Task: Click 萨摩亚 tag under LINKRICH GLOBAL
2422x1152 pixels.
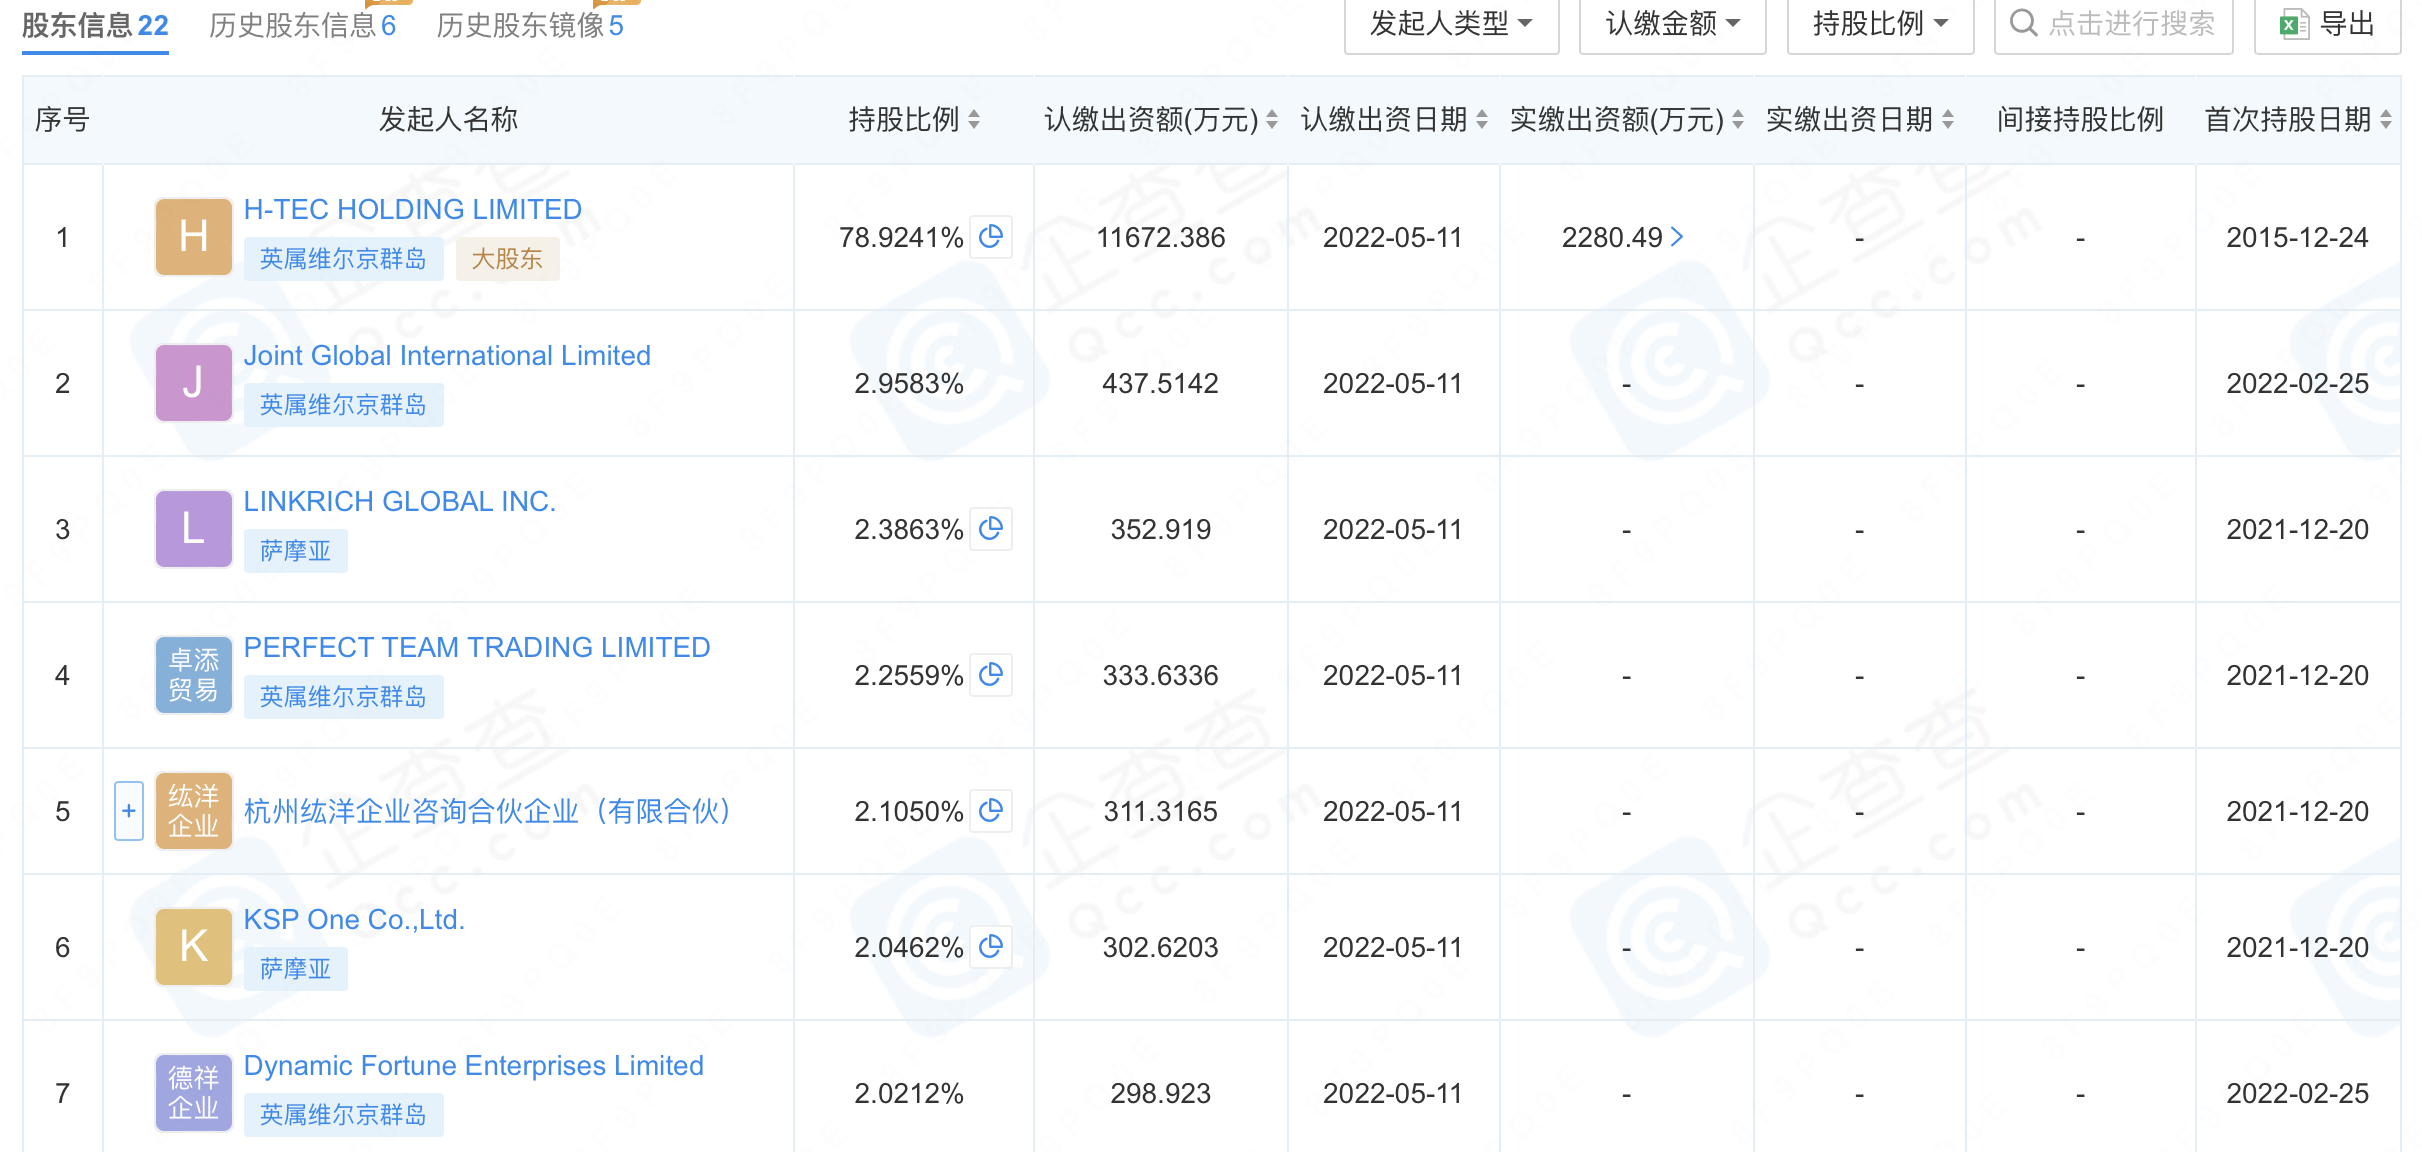Action: click(x=295, y=551)
